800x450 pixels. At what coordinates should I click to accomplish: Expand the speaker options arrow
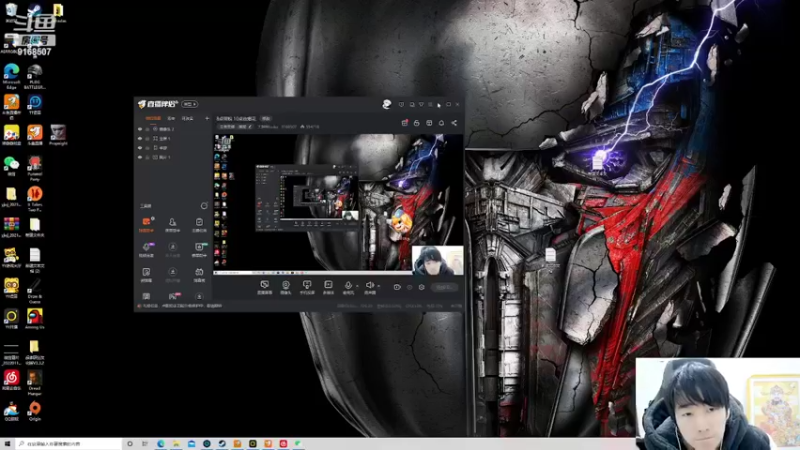click(378, 286)
